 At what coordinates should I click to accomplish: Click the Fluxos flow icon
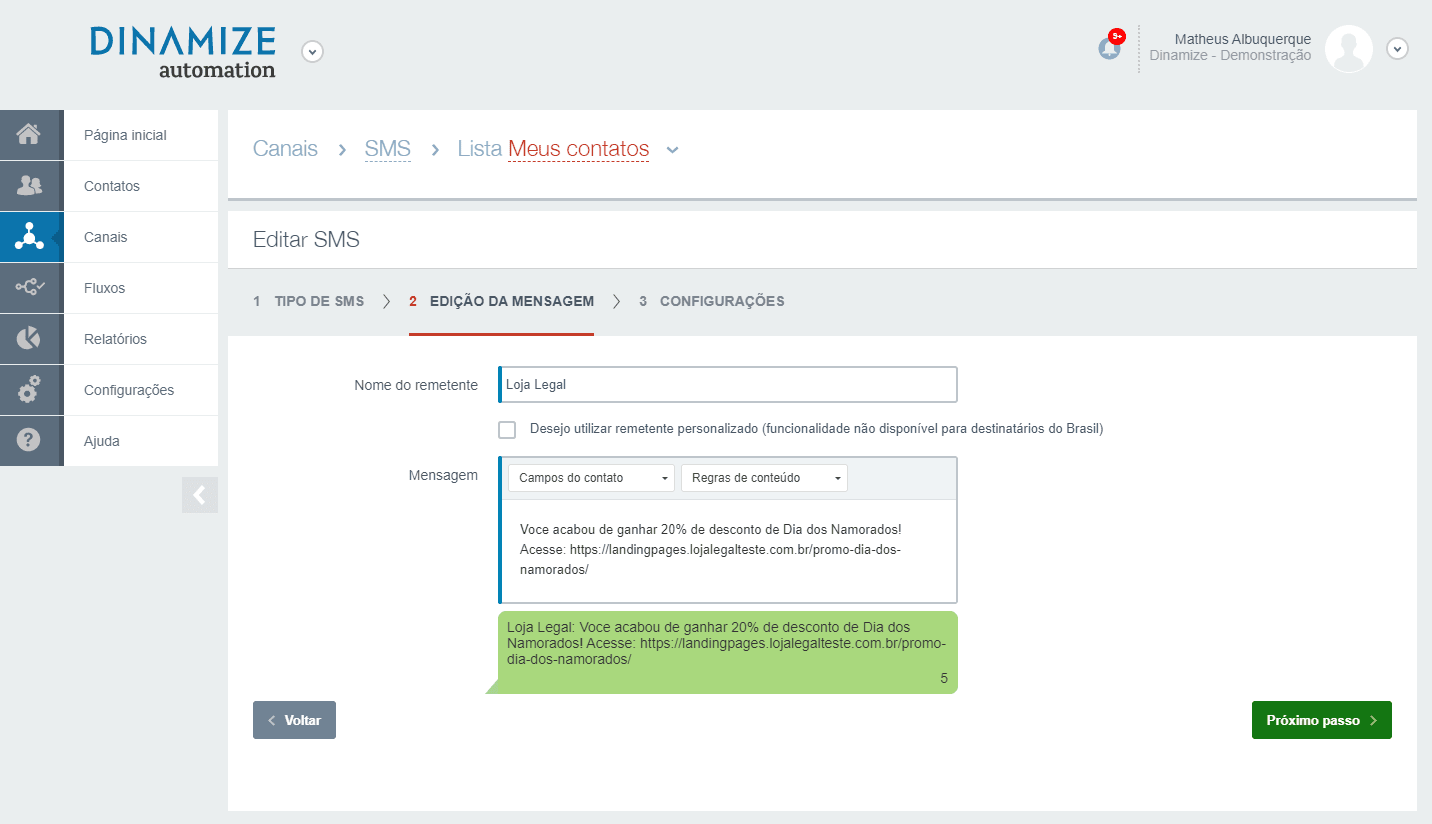[x=29, y=287]
